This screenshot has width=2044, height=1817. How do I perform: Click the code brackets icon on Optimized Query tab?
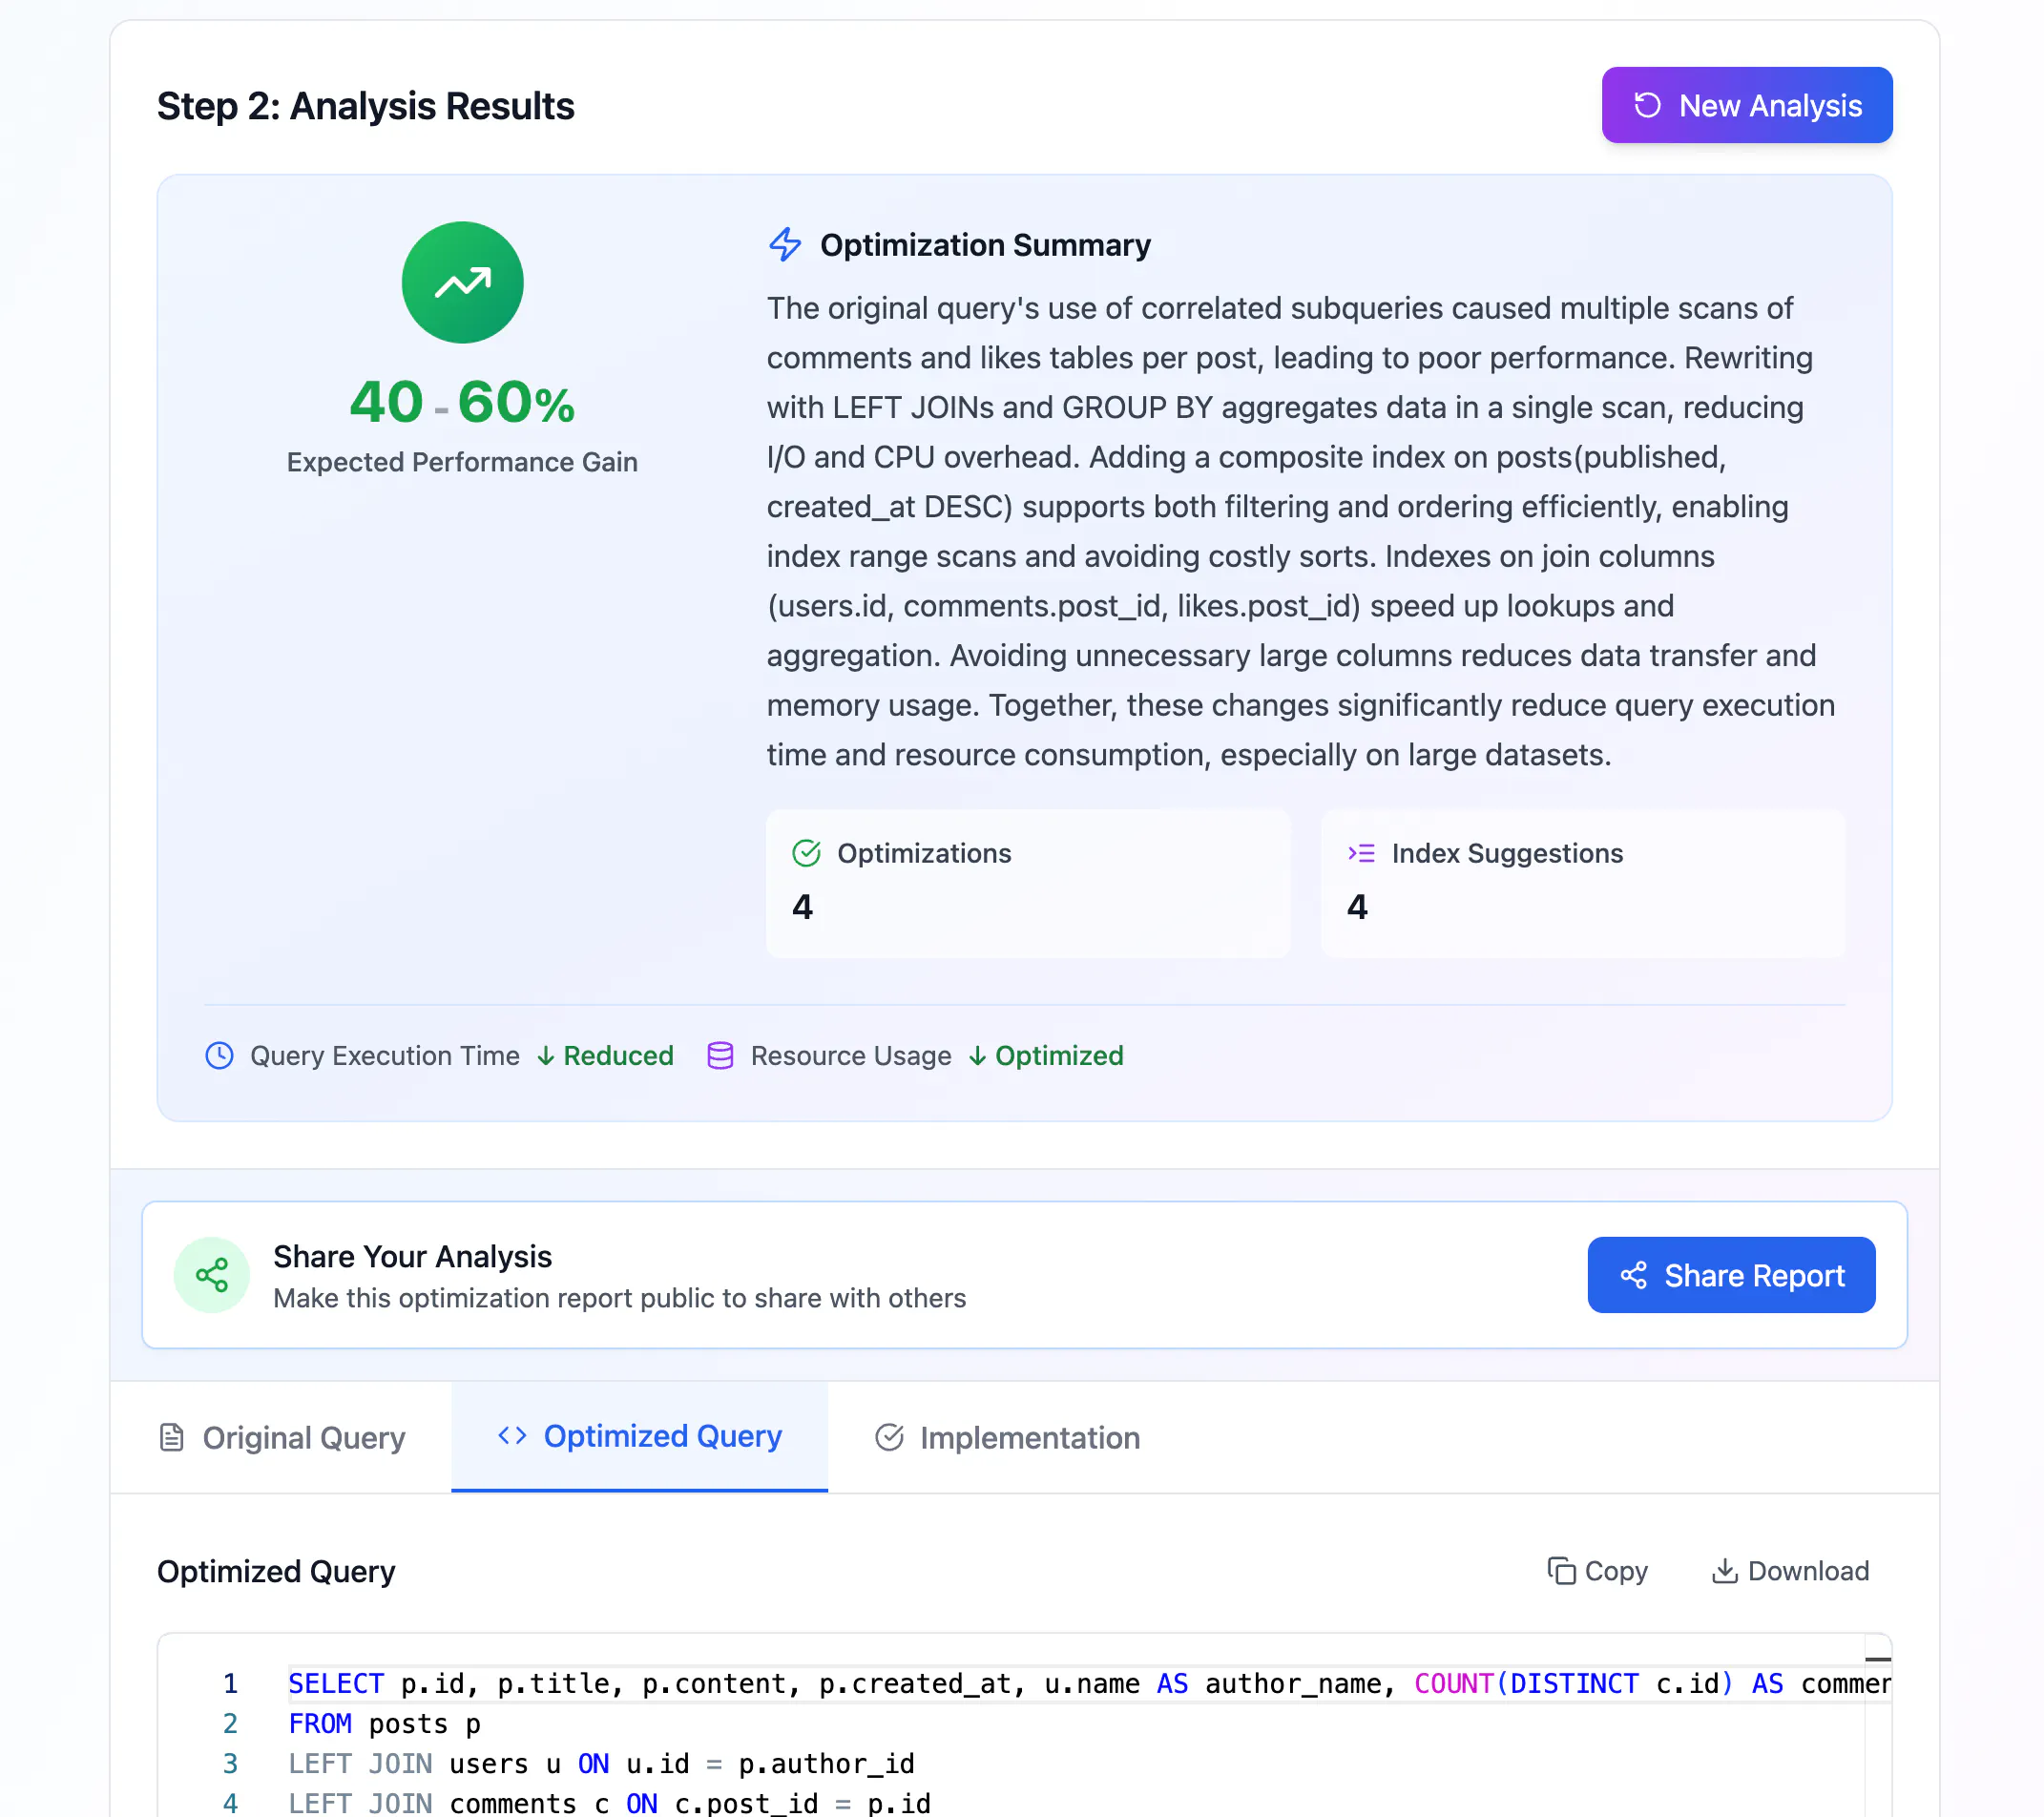pyautogui.click(x=512, y=1436)
